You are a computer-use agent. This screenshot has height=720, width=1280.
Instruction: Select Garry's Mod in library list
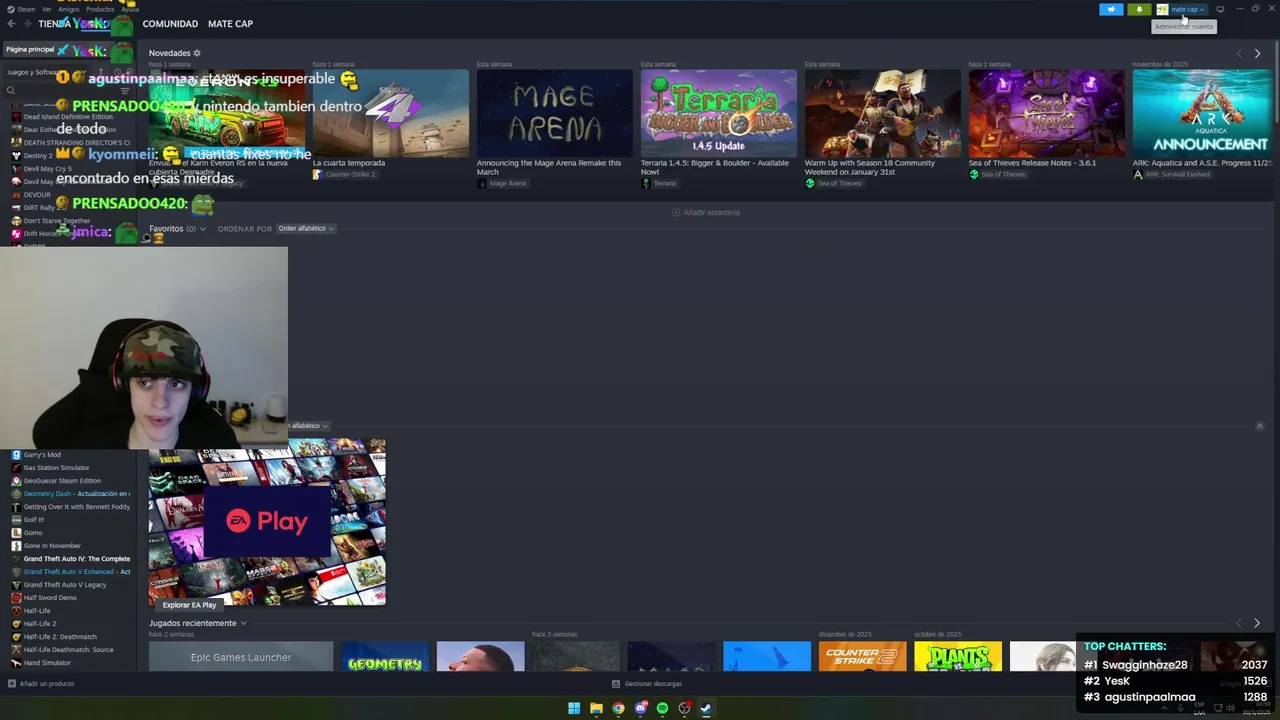(x=70, y=455)
